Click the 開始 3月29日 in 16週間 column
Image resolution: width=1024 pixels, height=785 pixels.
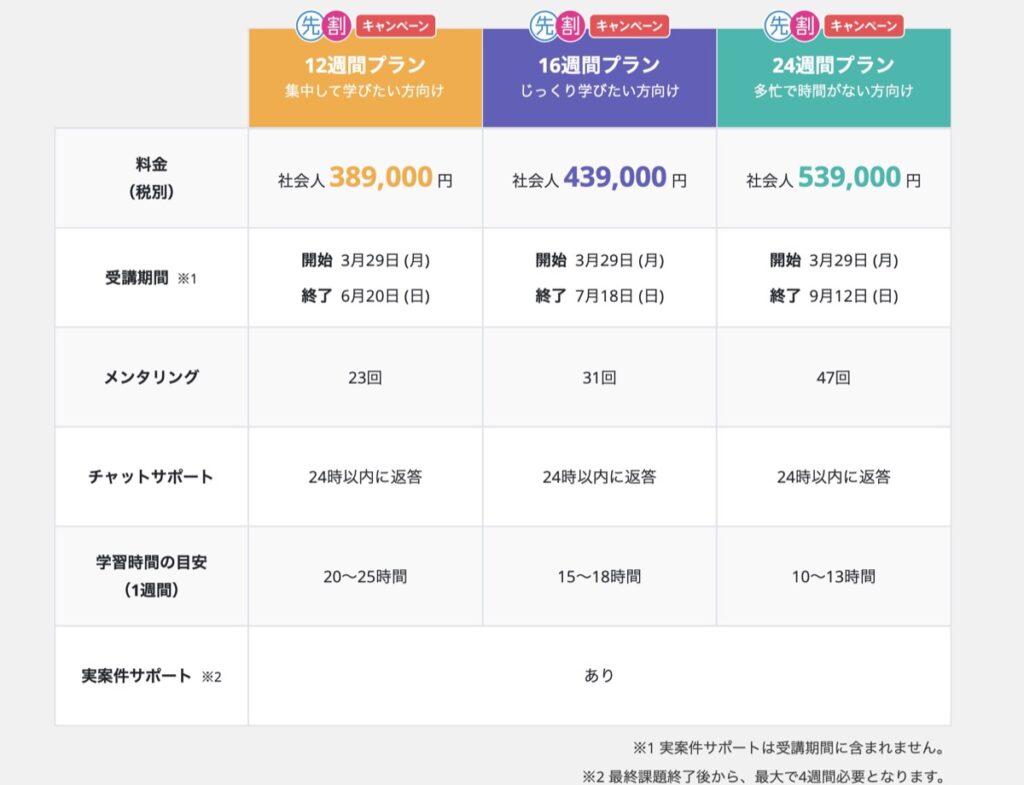click(x=600, y=261)
